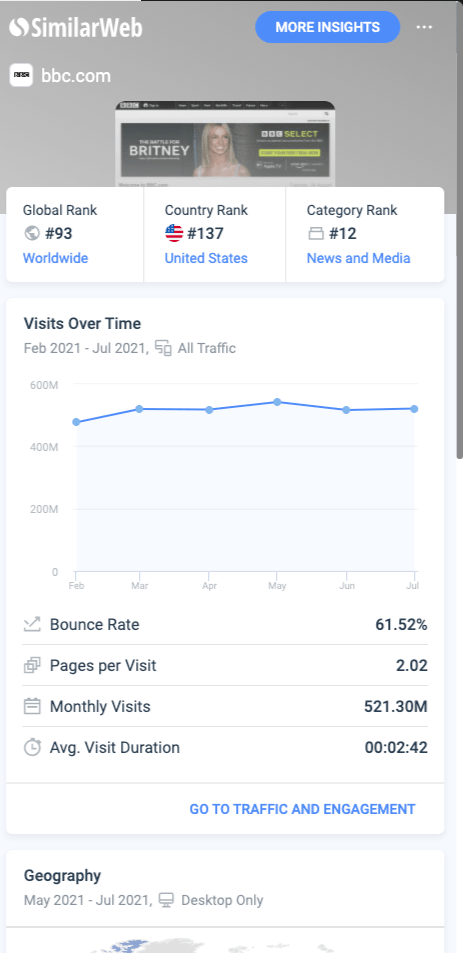Click the Bounce Rate chart icon
Image resolution: width=463 pixels, height=953 pixels.
click(x=32, y=624)
